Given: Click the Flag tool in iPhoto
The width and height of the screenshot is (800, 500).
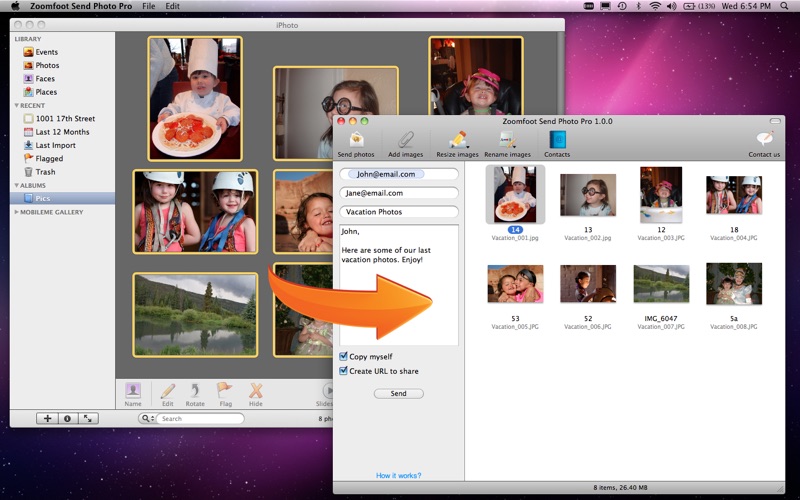Looking at the screenshot, I should (x=225, y=394).
